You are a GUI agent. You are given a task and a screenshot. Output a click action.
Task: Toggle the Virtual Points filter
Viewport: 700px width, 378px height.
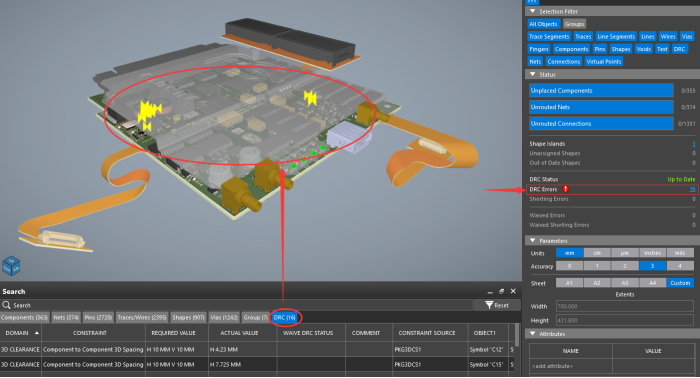pyautogui.click(x=604, y=62)
